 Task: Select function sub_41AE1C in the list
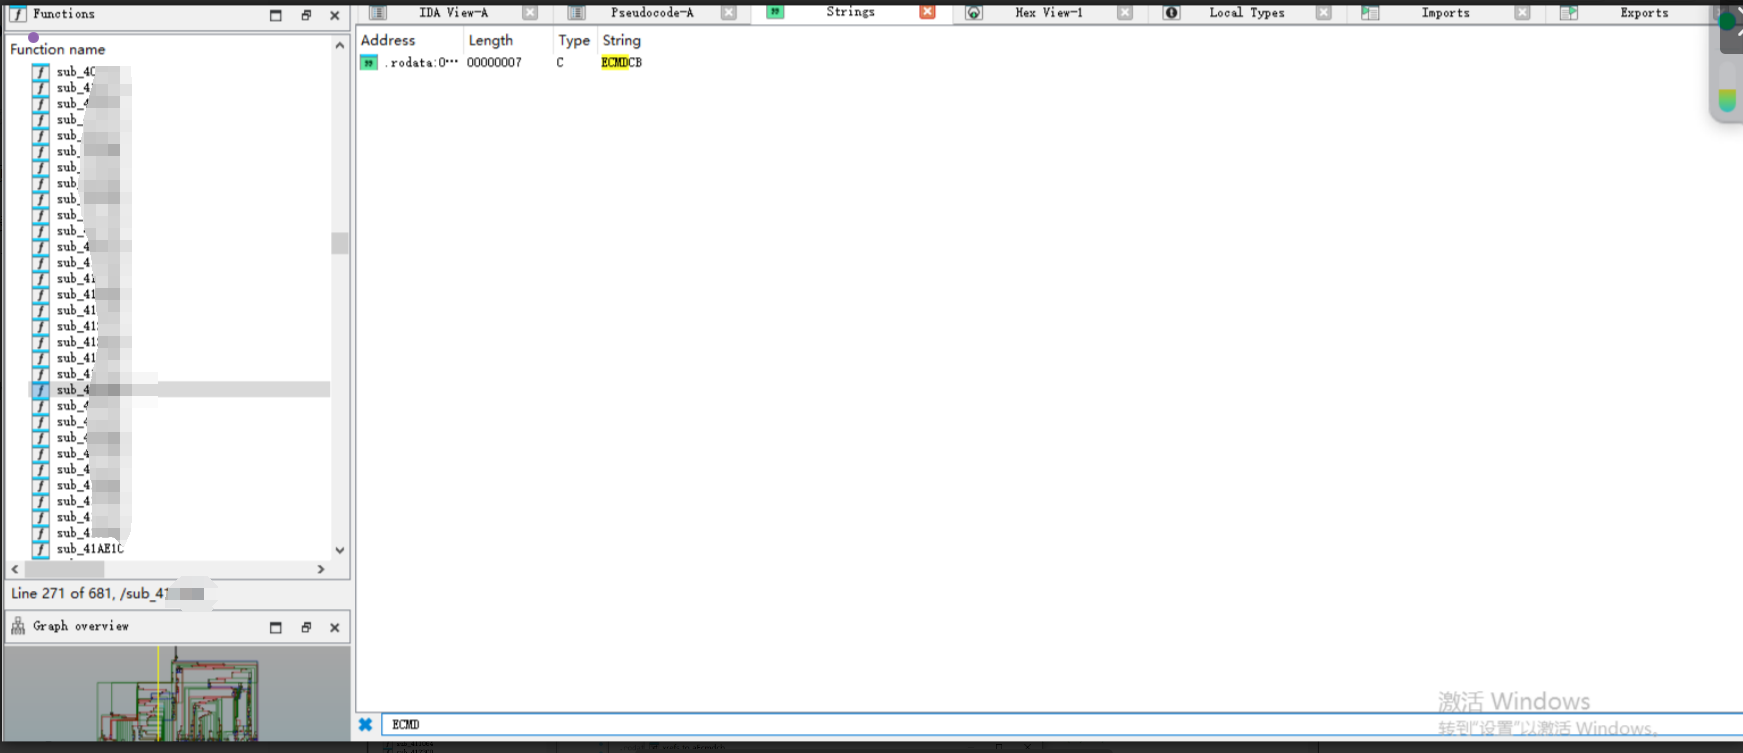pyautogui.click(x=90, y=549)
